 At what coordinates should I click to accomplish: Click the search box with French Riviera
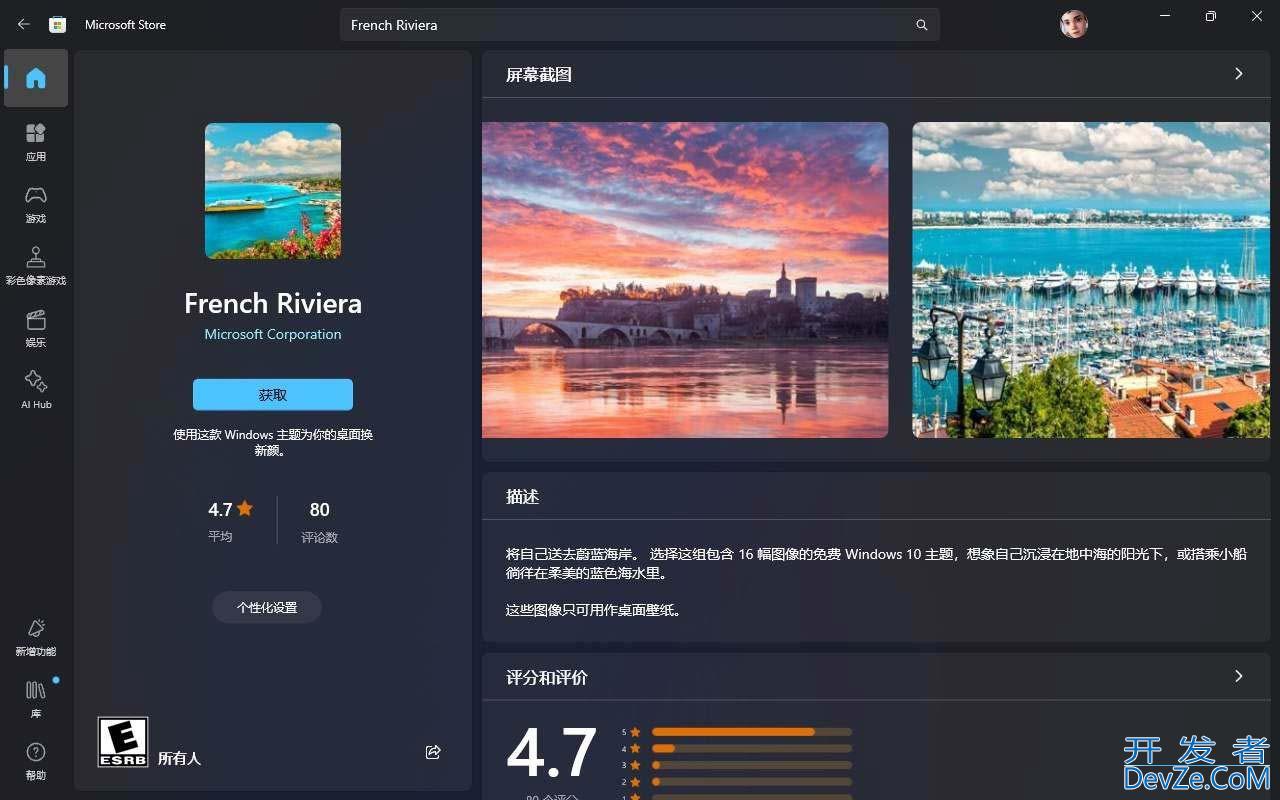[x=640, y=25]
